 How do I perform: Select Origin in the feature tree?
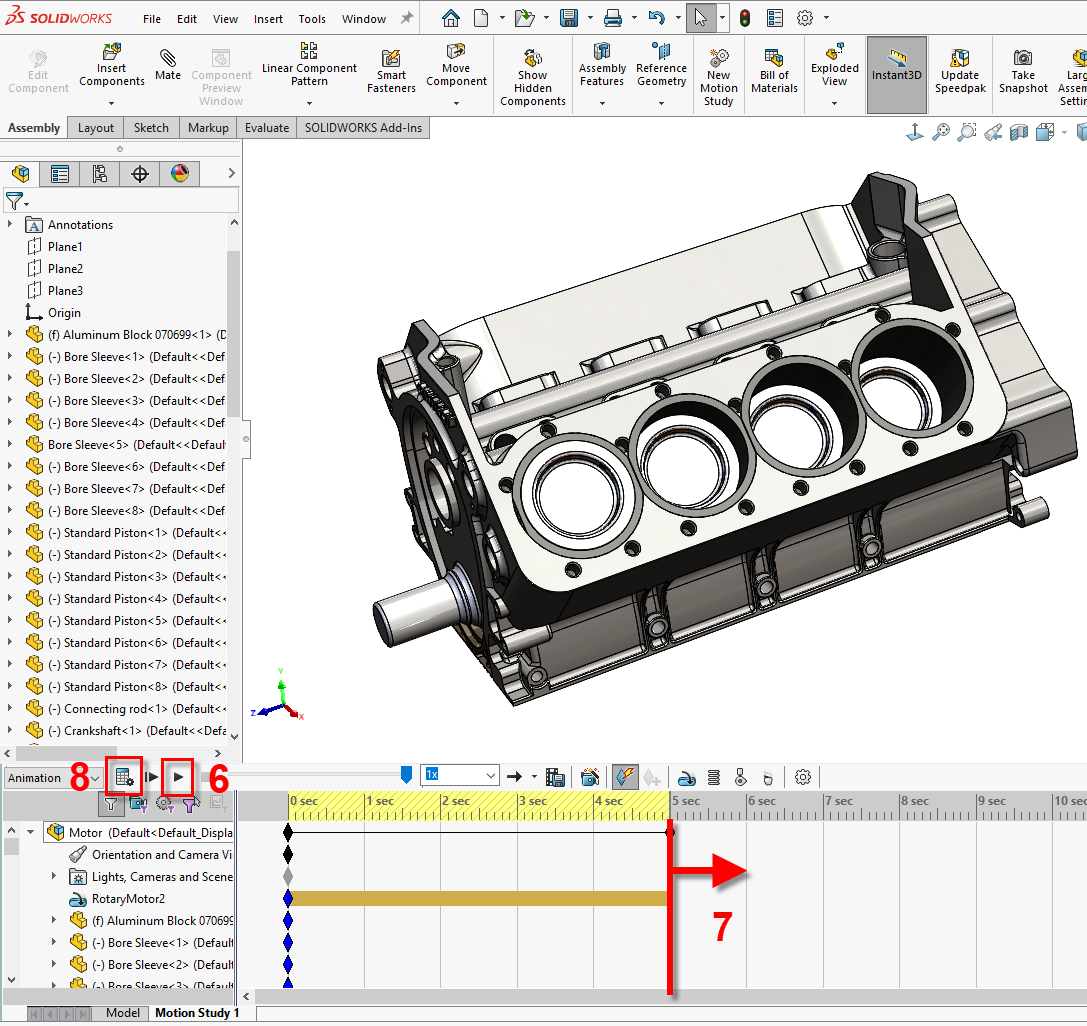pyautogui.click(x=64, y=313)
